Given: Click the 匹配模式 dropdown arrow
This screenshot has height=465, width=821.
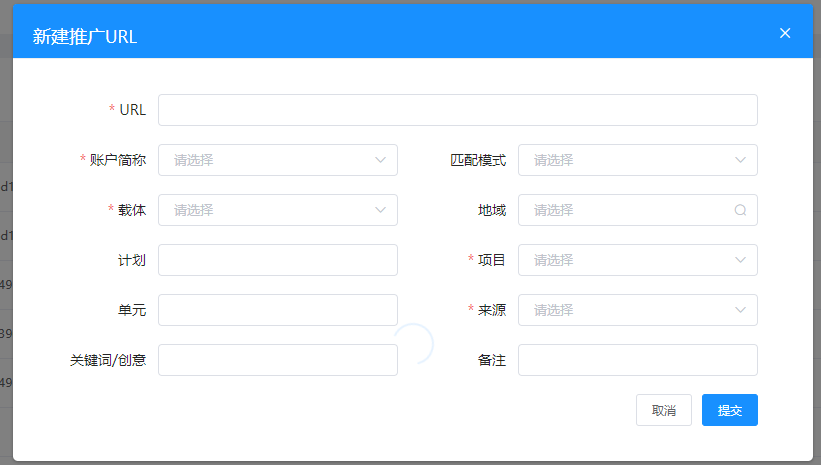Looking at the screenshot, I should click(x=740, y=160).
